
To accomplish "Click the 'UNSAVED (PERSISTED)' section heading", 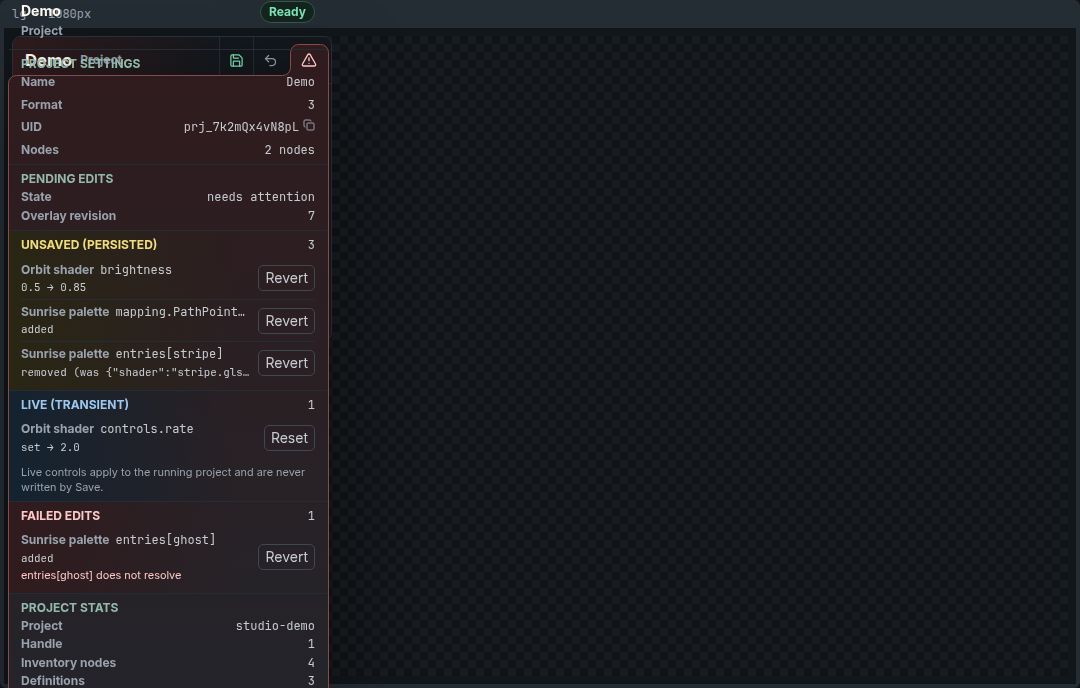I will 89,244.
